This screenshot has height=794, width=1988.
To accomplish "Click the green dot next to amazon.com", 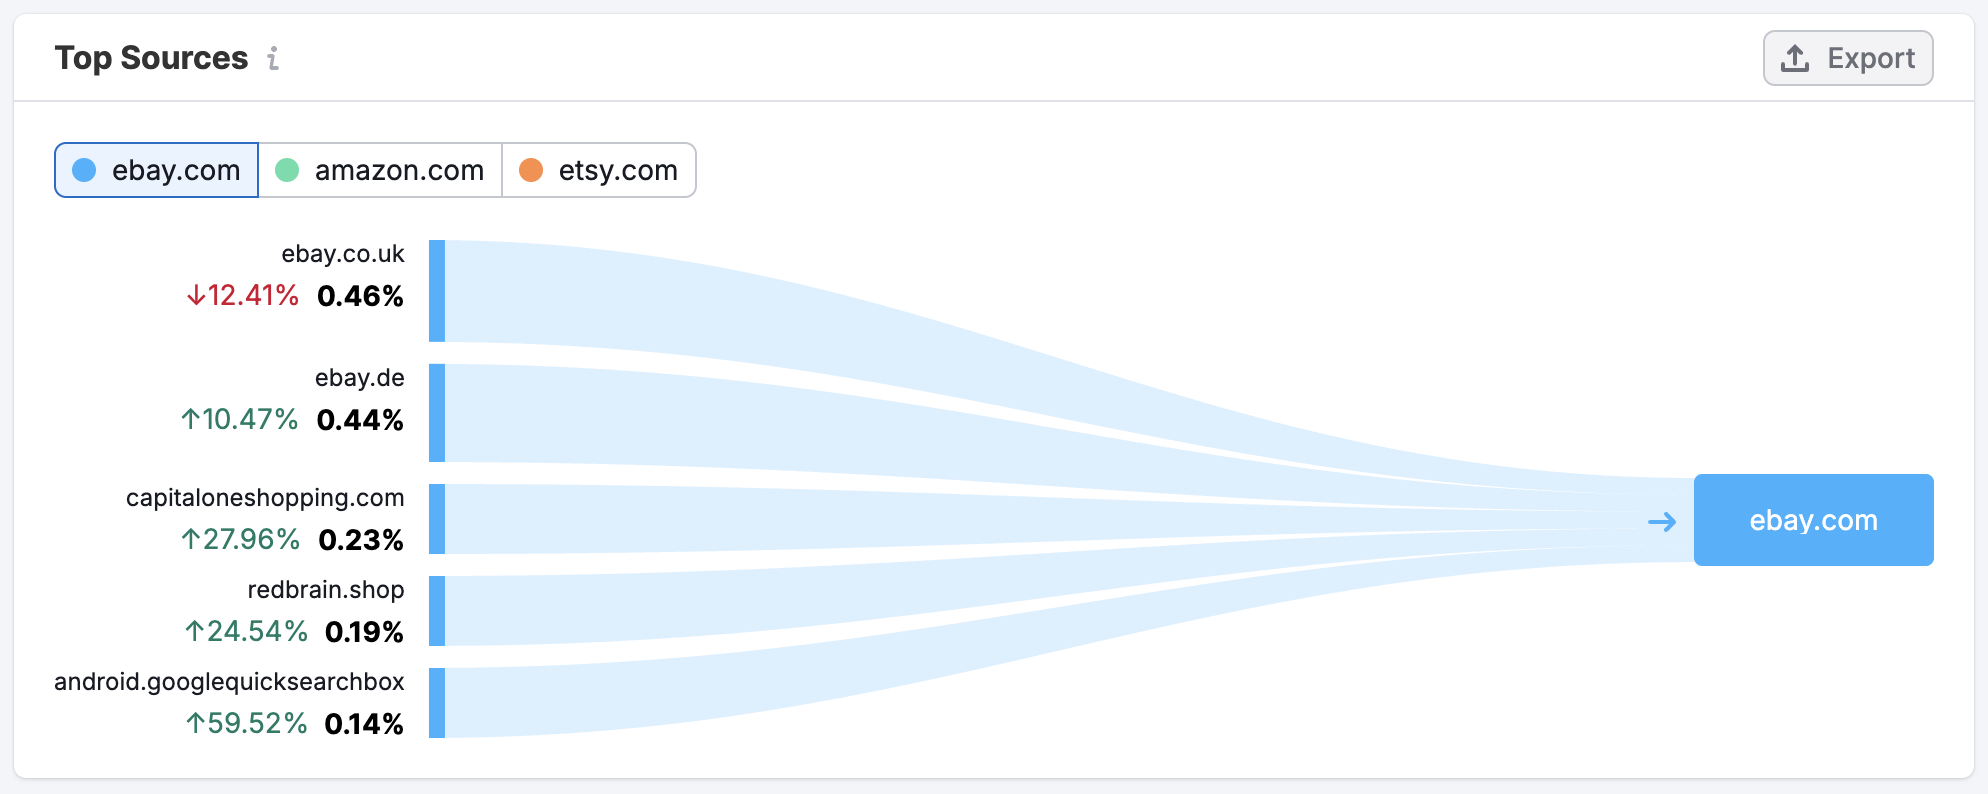I will tap(288, 170).
